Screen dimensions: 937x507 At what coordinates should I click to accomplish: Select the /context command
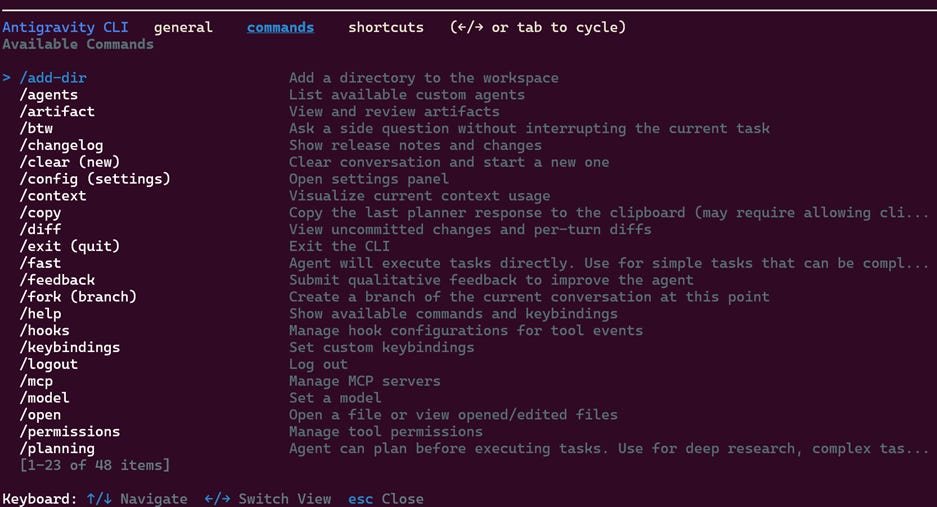[x=53, y=196]
